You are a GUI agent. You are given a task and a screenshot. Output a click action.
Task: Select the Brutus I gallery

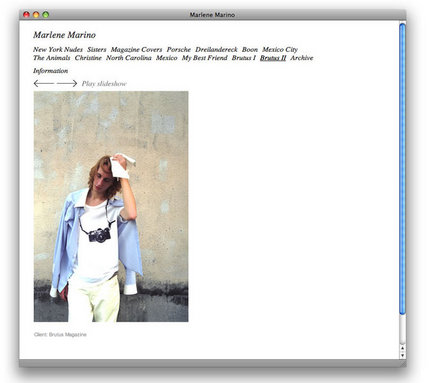[244, 58]
